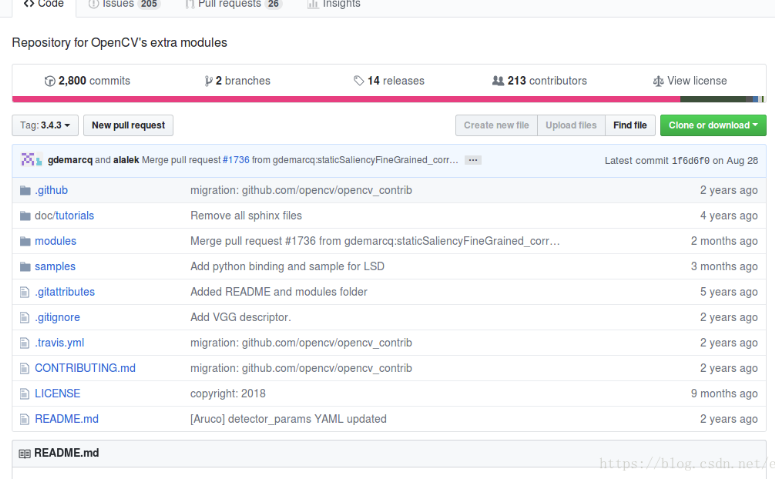Click the modules folder icon
This screenshot has height=480, width=775.
tap(25, 241)
